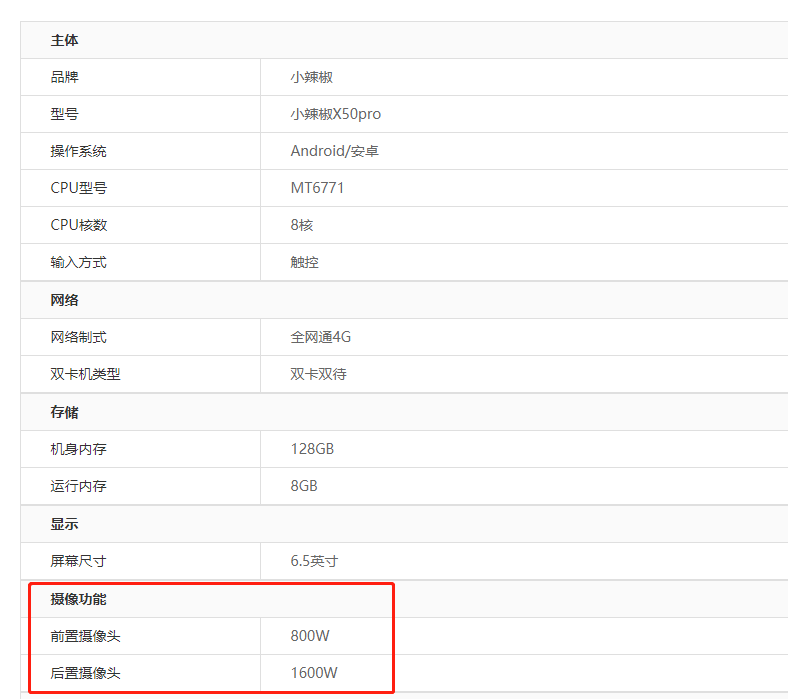The image size is (788, 699).
Task: Click the 运行内存 label
Action: coord(78,486)
